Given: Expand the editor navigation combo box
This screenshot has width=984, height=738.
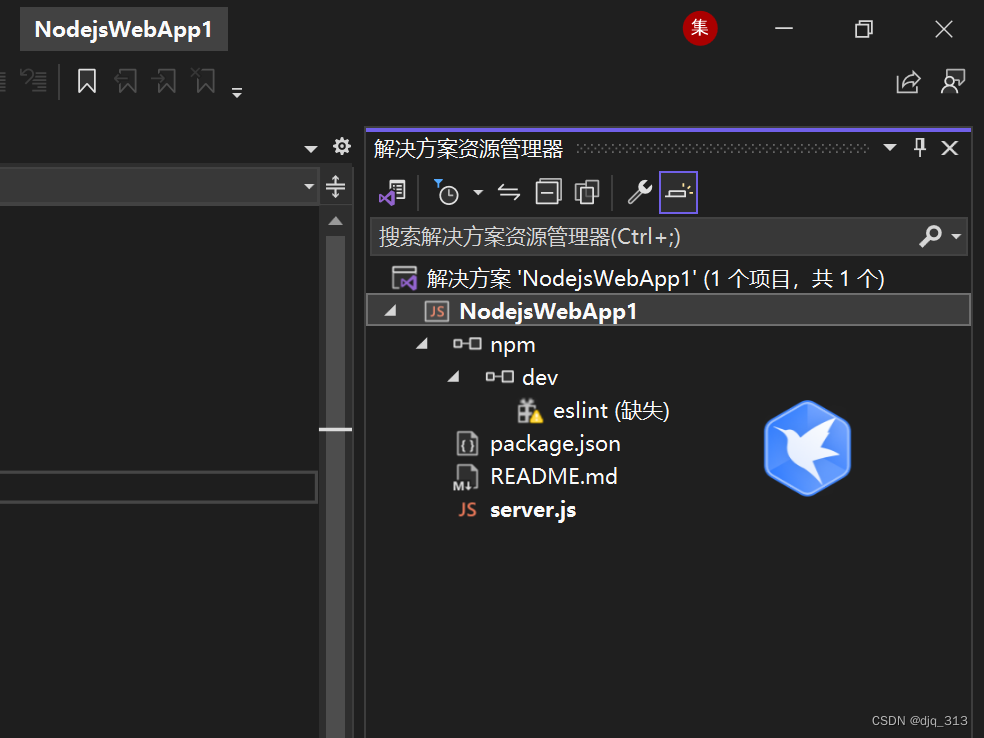Looking at the screenshot, I should click(309, 186).
